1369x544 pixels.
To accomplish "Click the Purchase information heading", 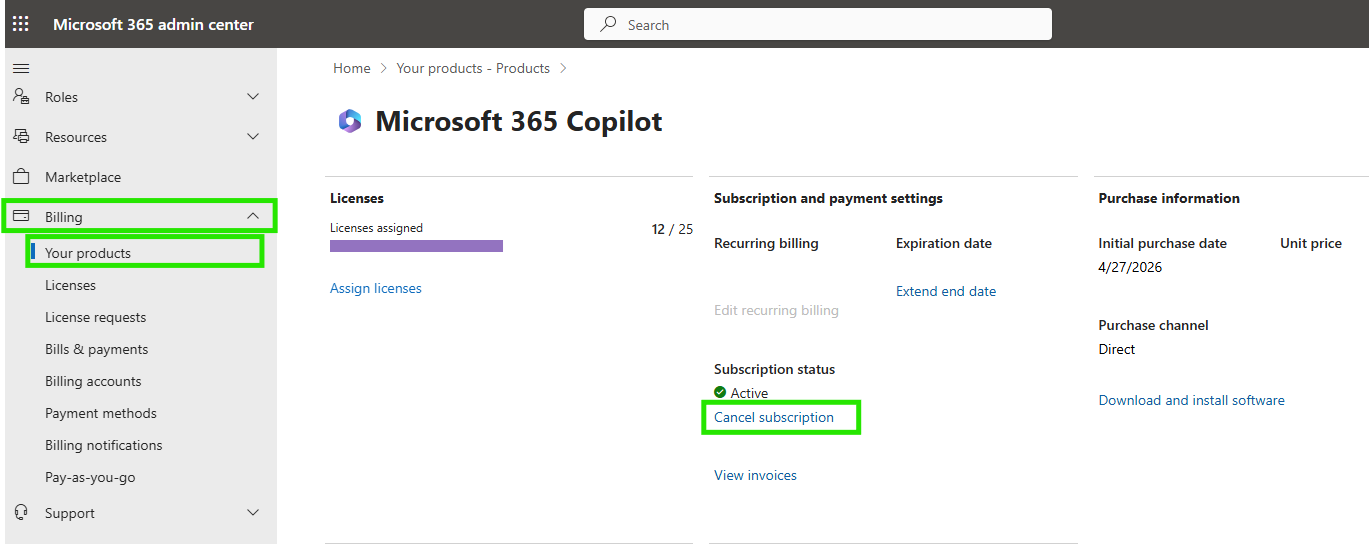I will (x=1169, y=198).
